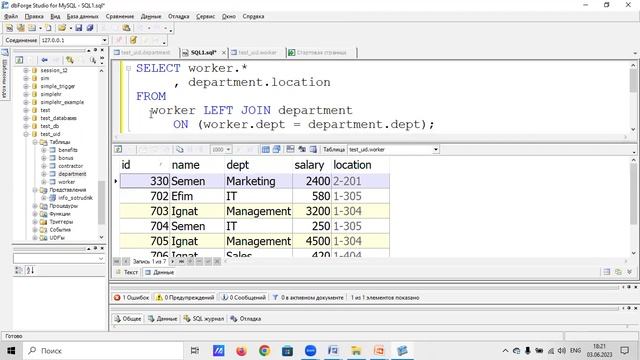Open the Windows Start menu

(11, 351)
